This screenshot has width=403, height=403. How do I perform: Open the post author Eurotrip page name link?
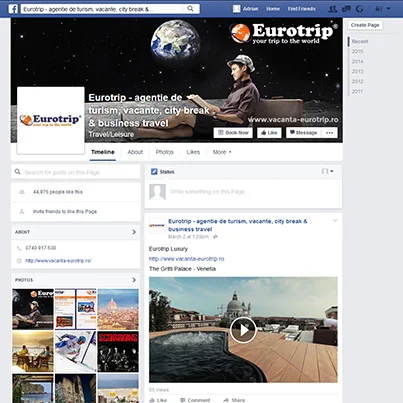coord(238,225)
